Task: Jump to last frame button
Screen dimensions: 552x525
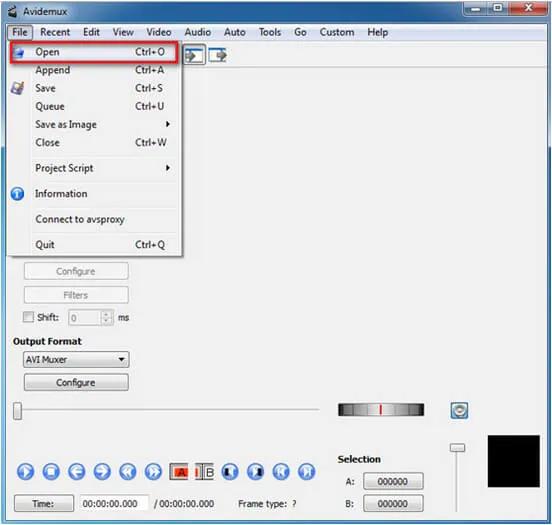Action: [307, 471]
